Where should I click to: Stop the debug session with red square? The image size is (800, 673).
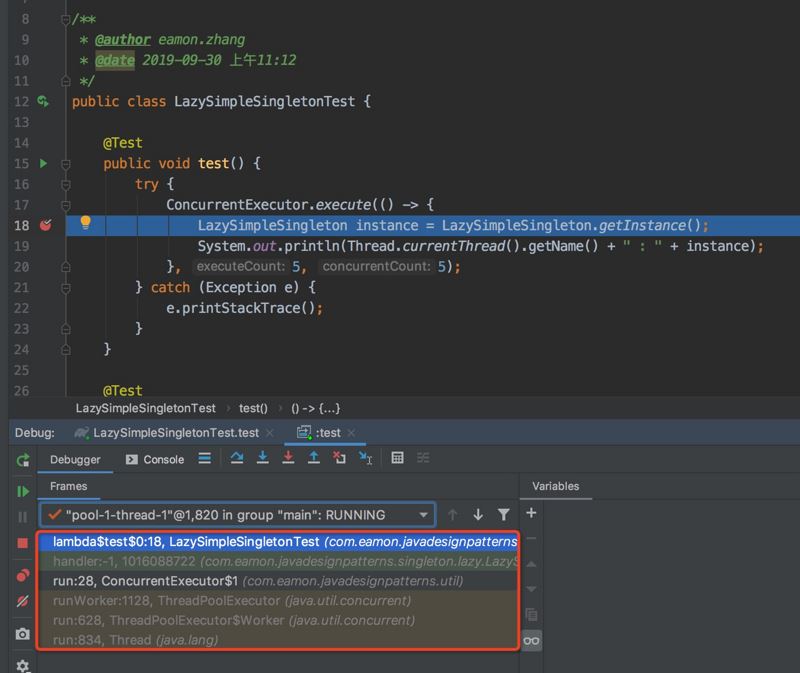click(x=22, y=543)
